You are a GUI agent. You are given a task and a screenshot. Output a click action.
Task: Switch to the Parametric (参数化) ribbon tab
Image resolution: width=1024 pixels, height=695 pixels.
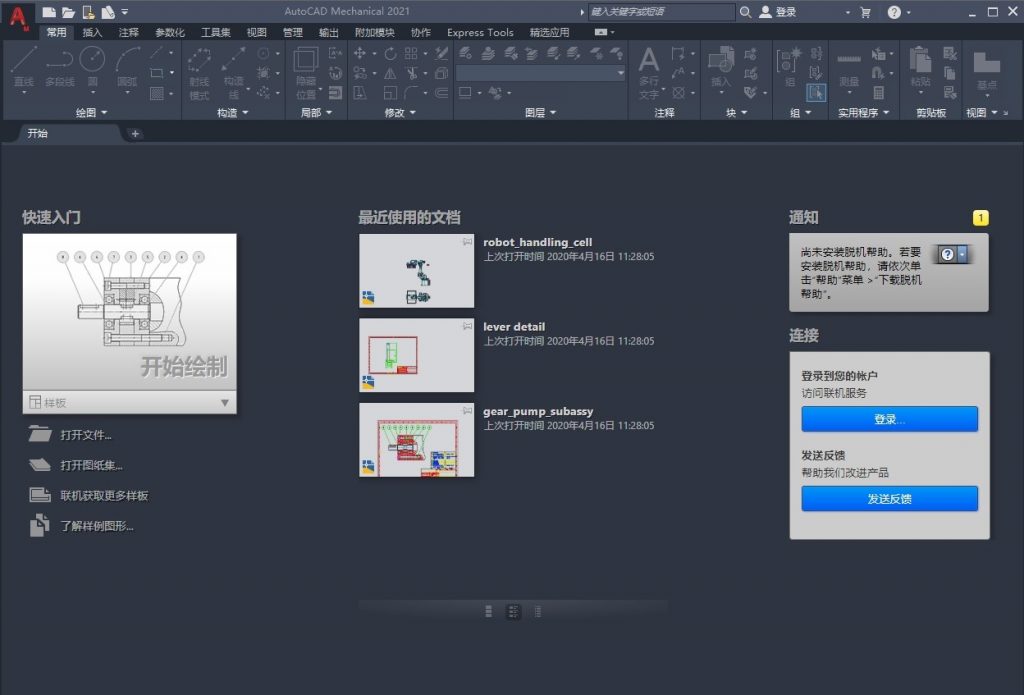(x=170, y=32)
